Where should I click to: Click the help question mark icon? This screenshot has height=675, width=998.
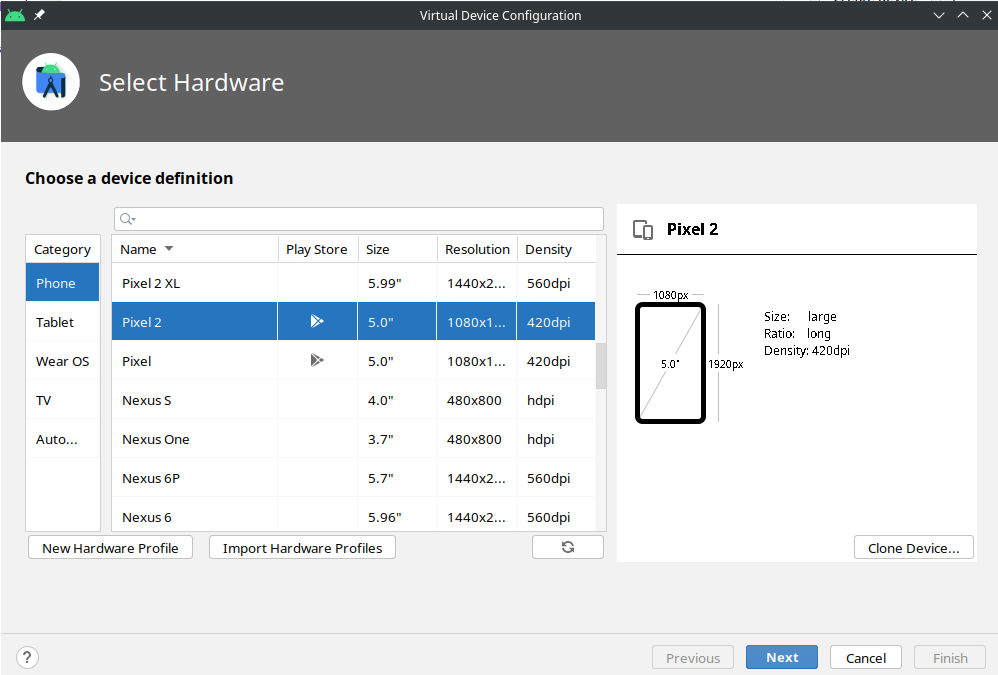pos(28,657)
